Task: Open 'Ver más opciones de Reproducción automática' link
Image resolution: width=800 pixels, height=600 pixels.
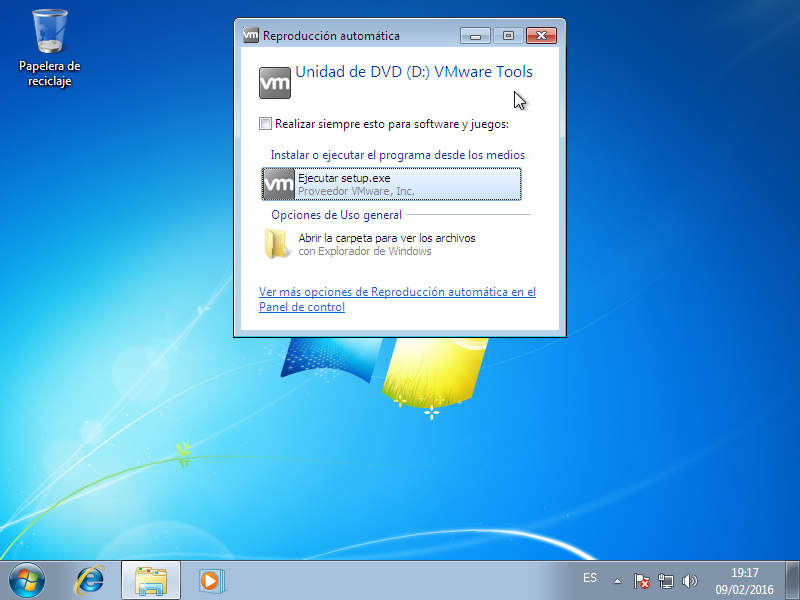Action: pos(397,299)
